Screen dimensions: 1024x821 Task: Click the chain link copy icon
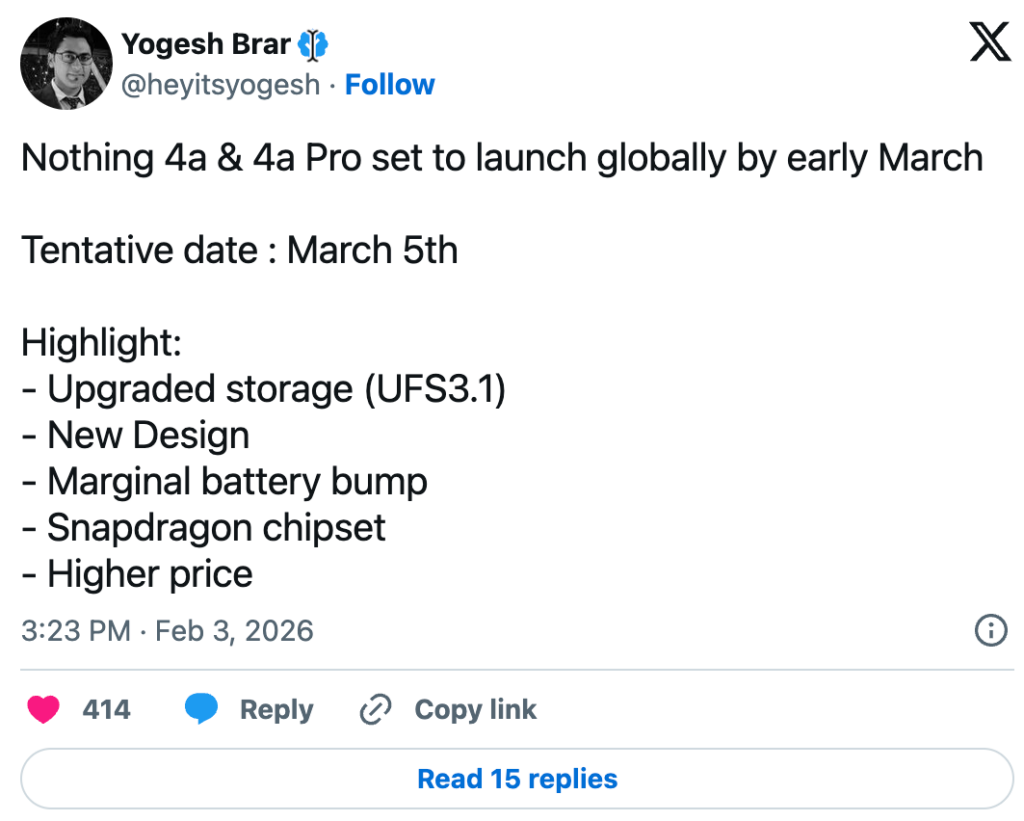click(375, 710)
